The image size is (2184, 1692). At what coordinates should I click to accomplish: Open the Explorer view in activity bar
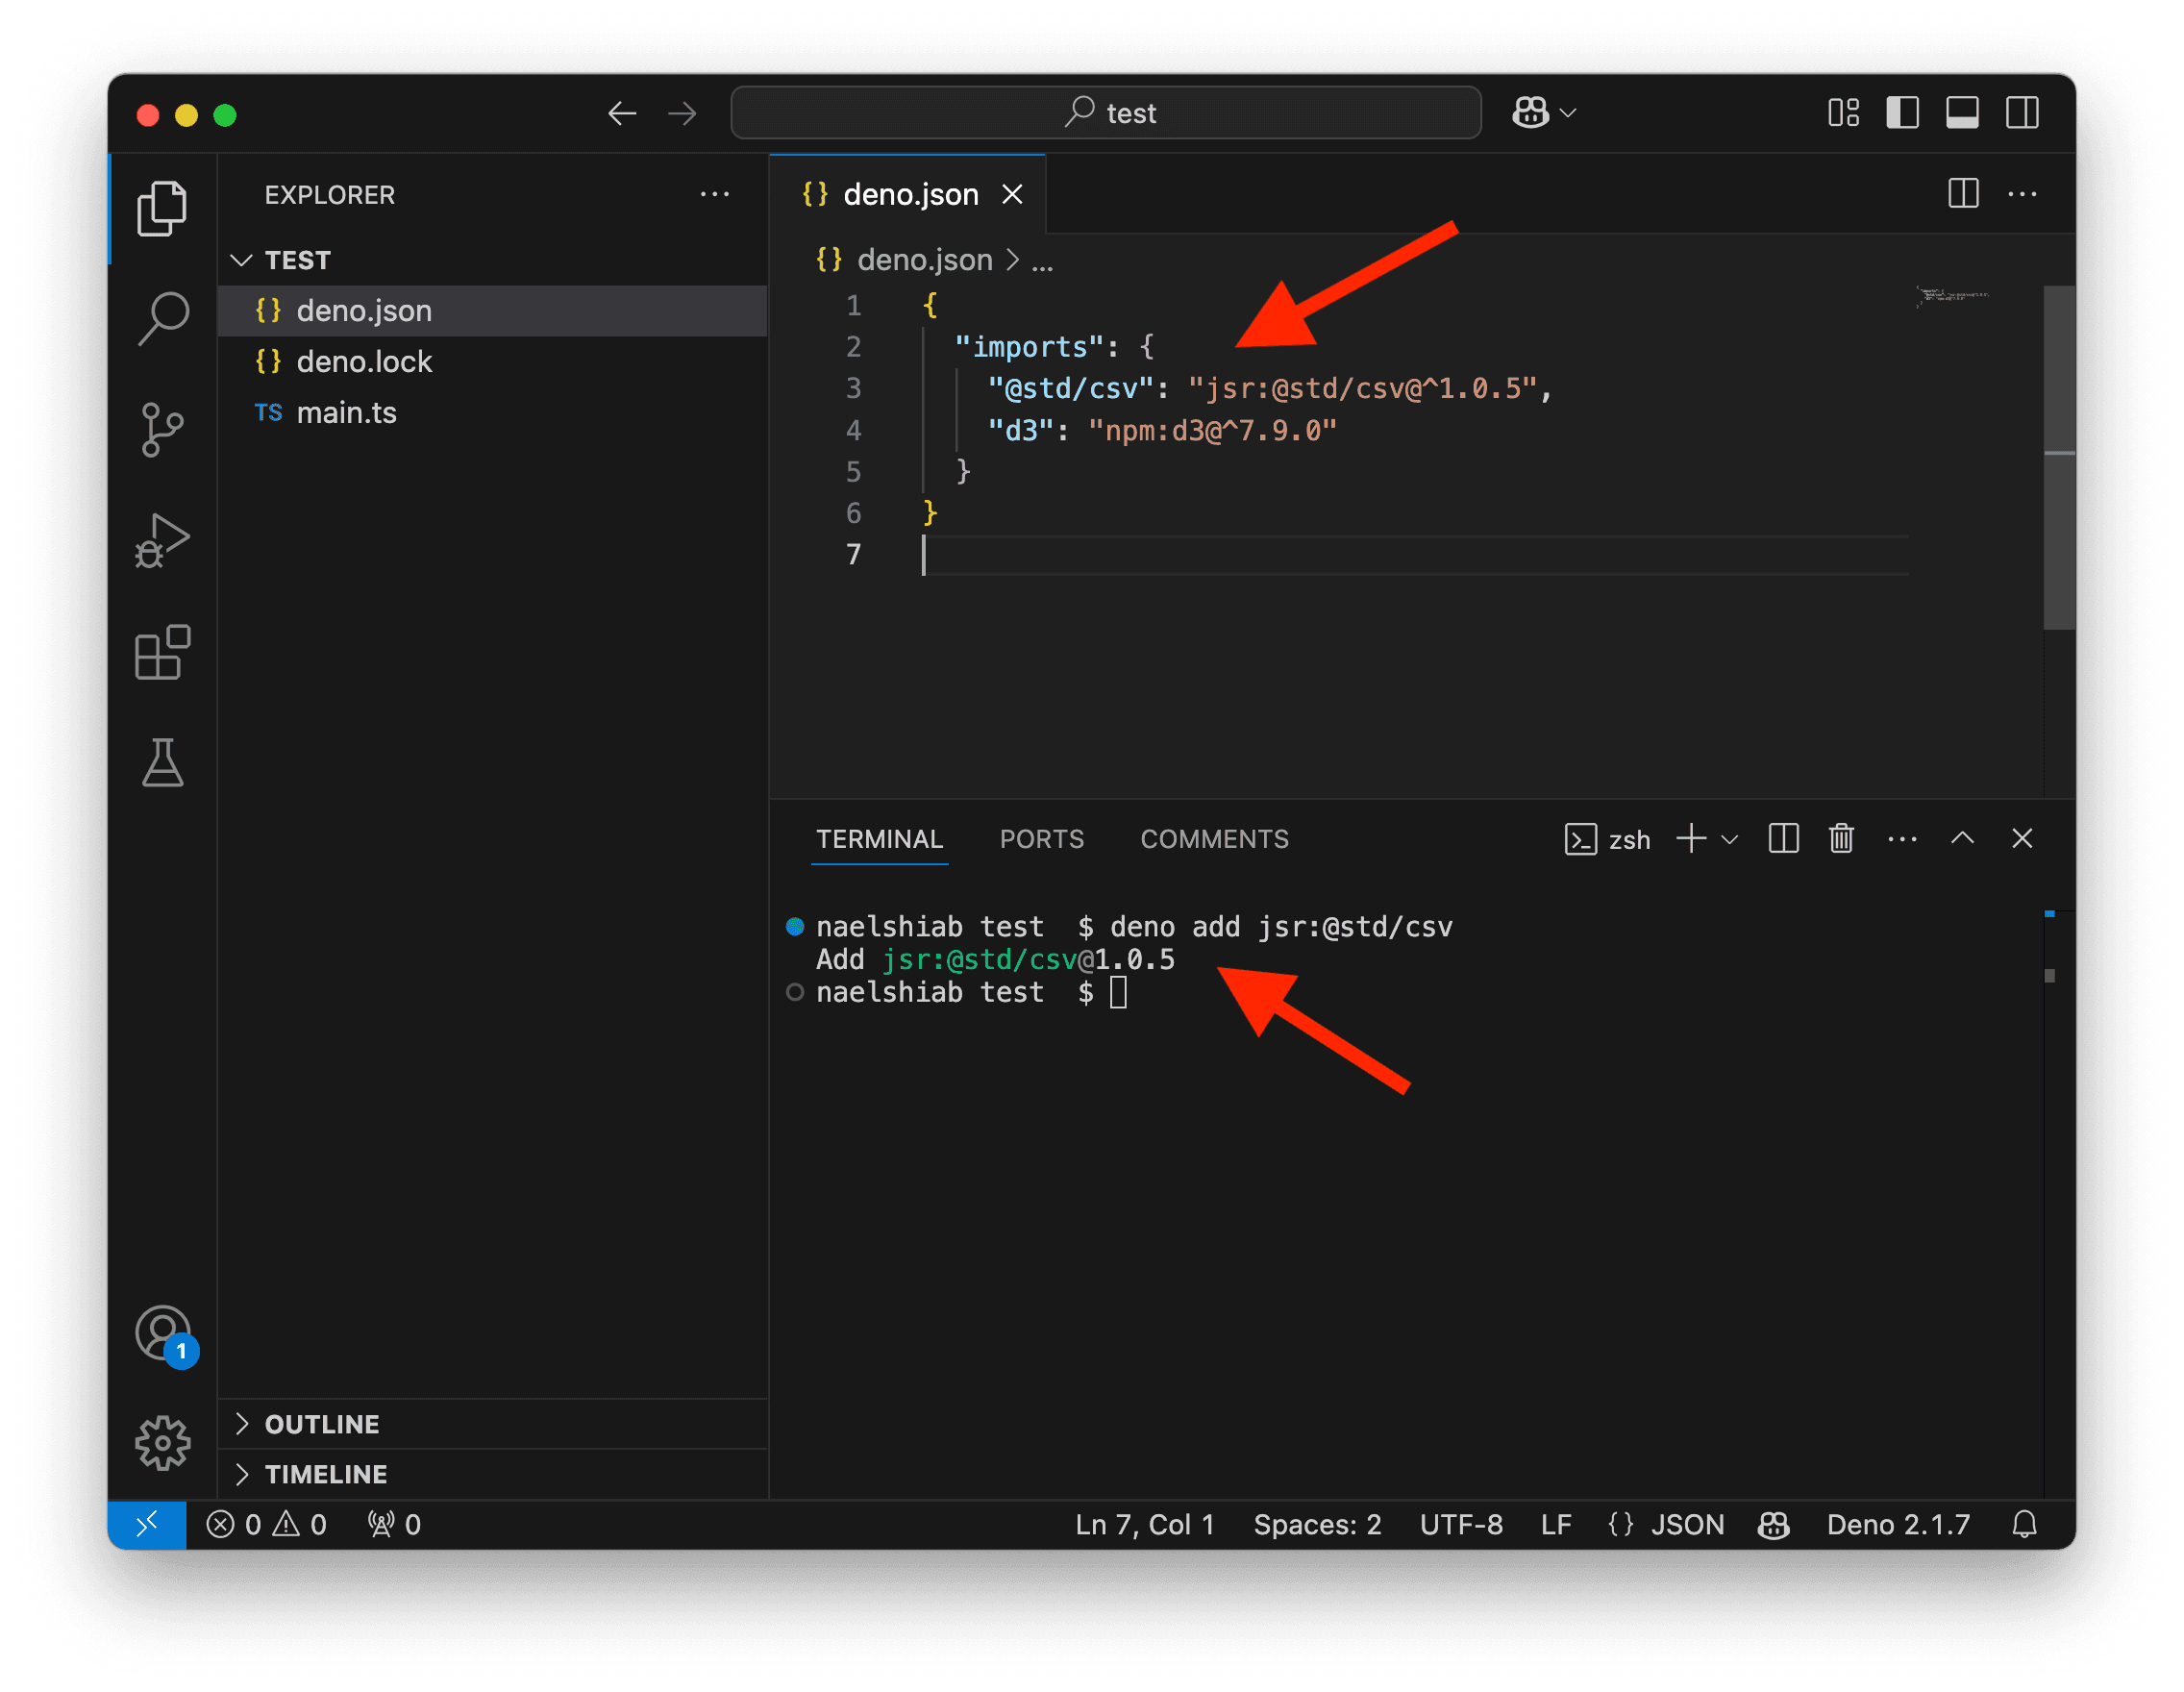point(162,208)
